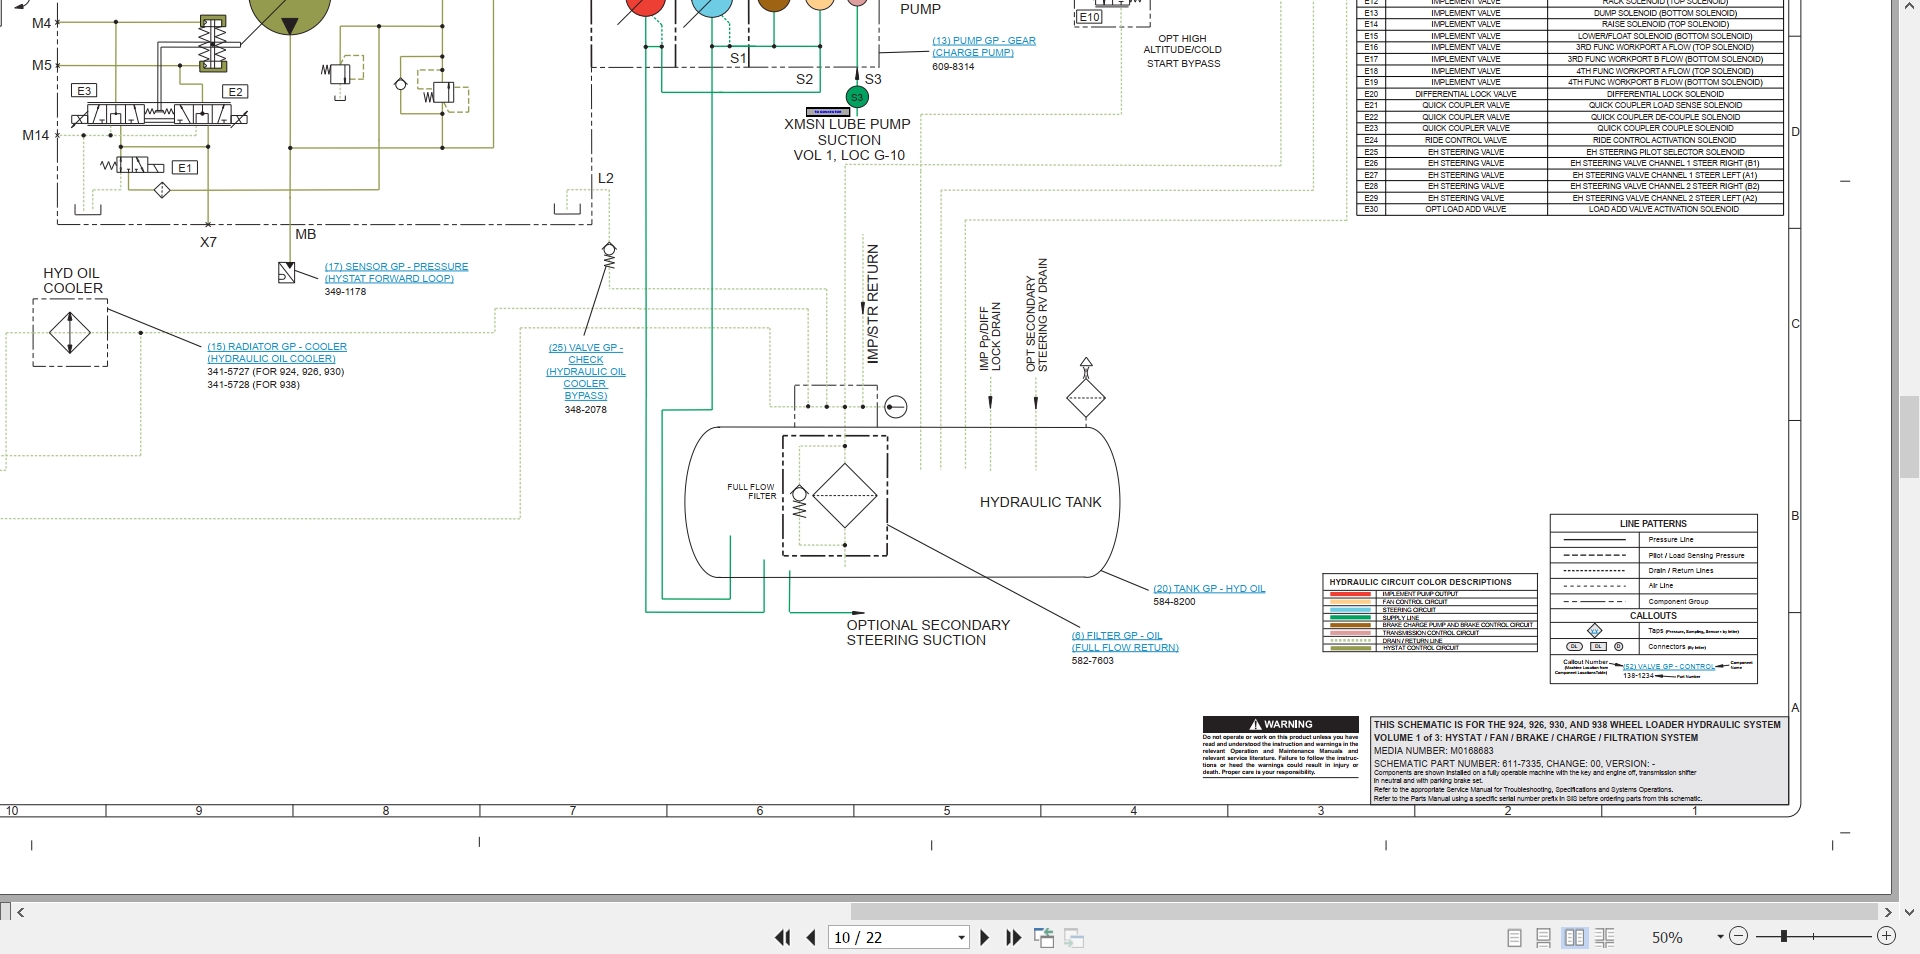Click the HYD OIL COOLER symbol
Image resolution: width=1920 pixels, height=954 pixels.
click(70, 332)
